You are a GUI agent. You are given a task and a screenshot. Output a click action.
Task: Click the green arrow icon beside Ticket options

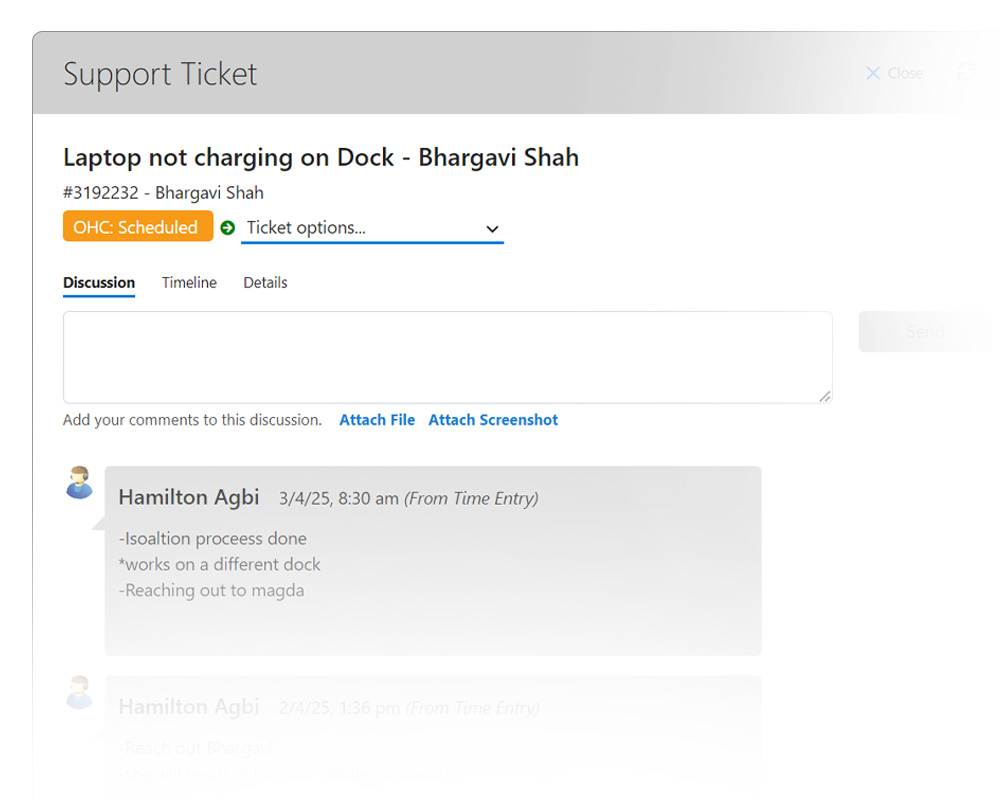(x=227, y=228)
